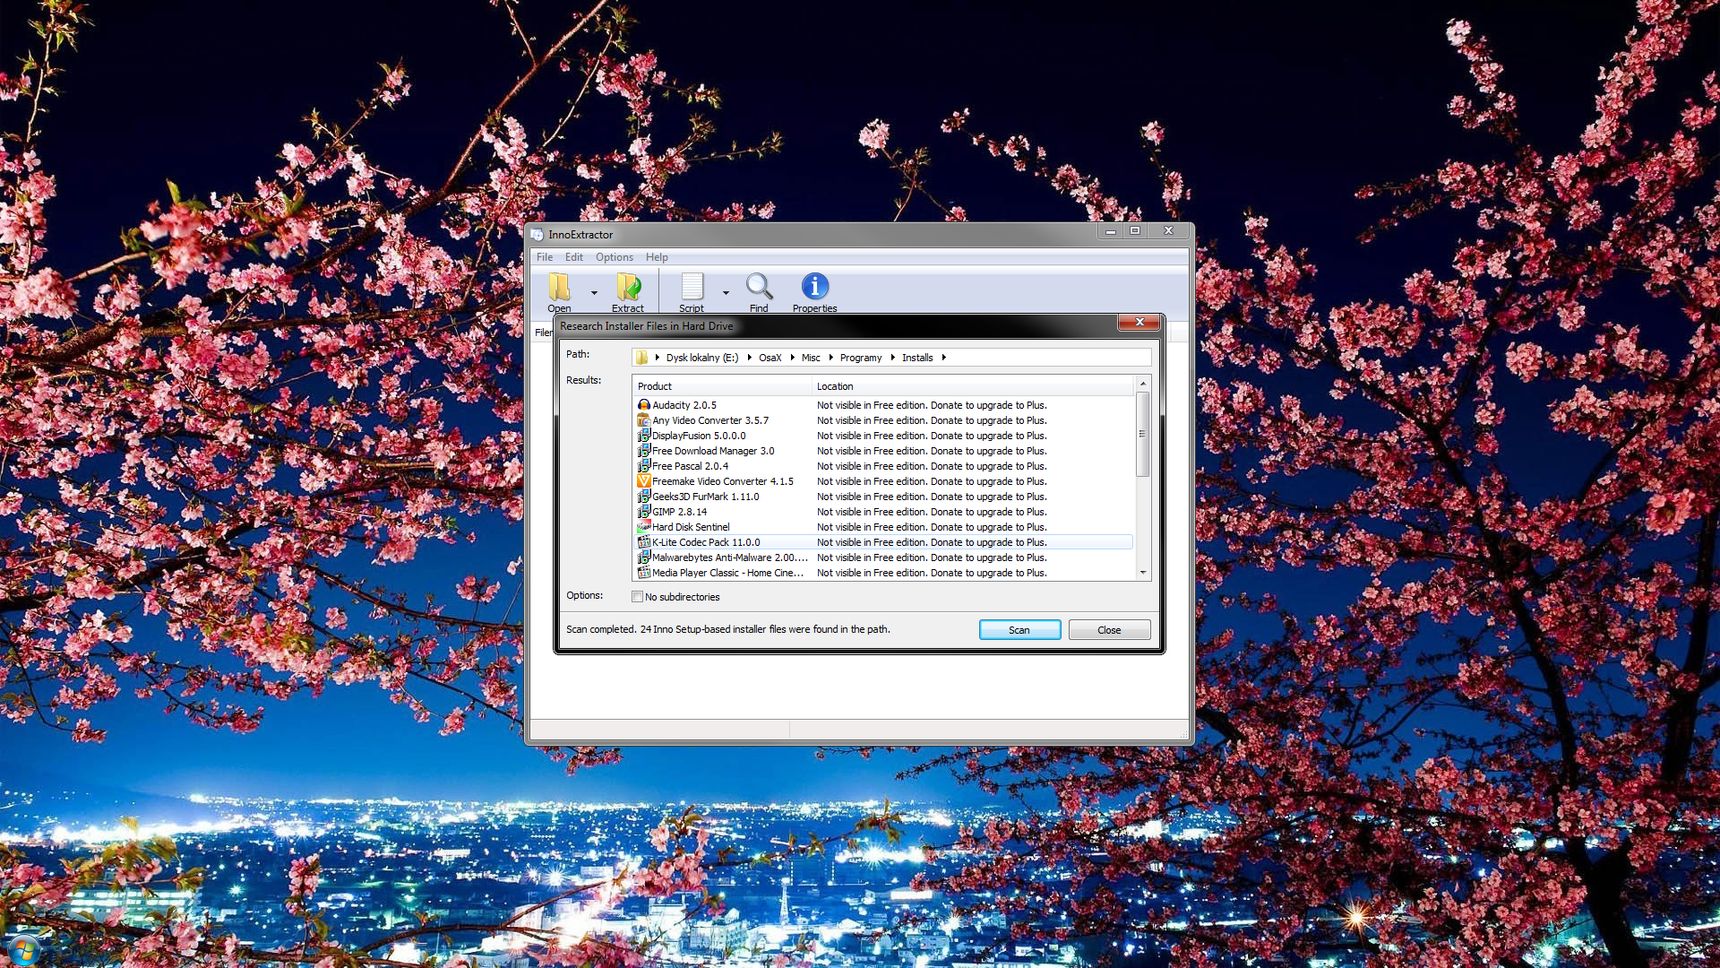Click the Any Video Converter 3.5.7 icon
The image size is (1720, 968).
pos(644,420)
